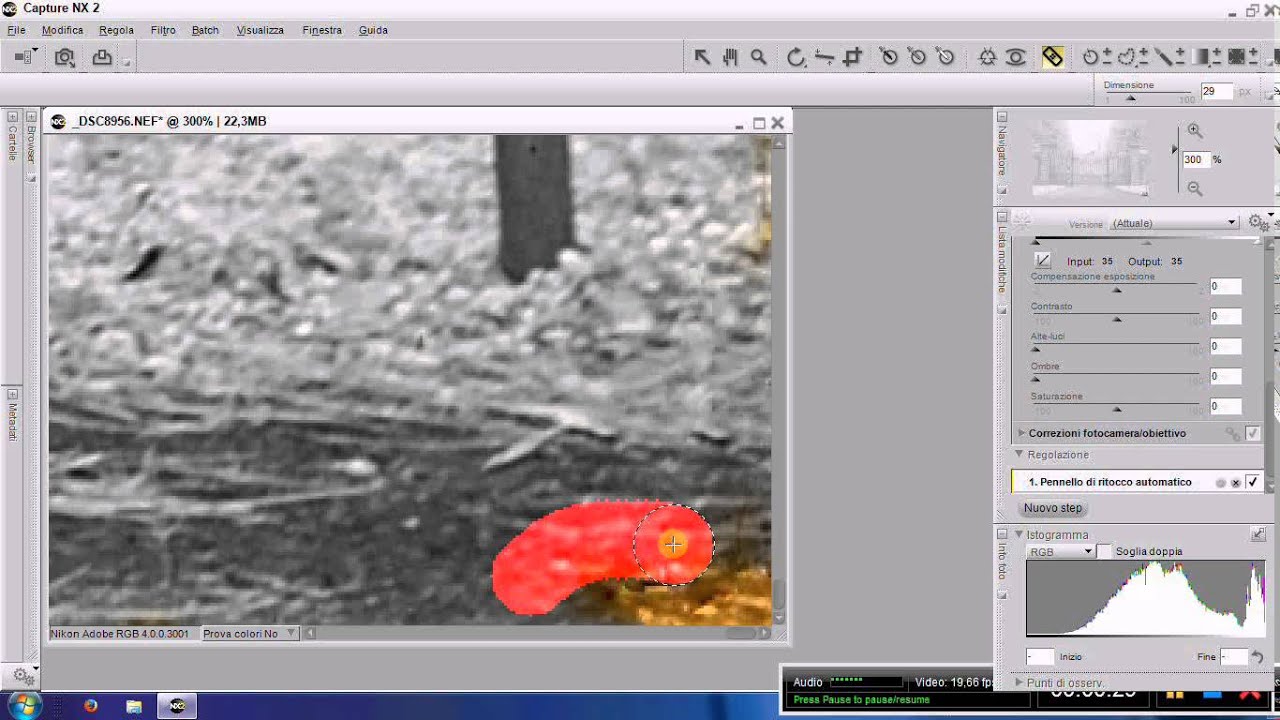Collapse the Navigatore panel toggle

point(1002,117)
